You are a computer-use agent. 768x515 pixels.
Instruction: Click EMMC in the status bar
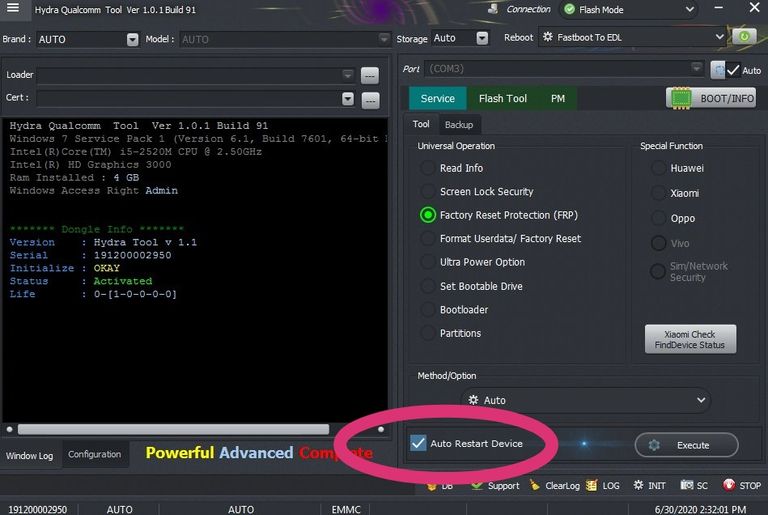(346, 509)
